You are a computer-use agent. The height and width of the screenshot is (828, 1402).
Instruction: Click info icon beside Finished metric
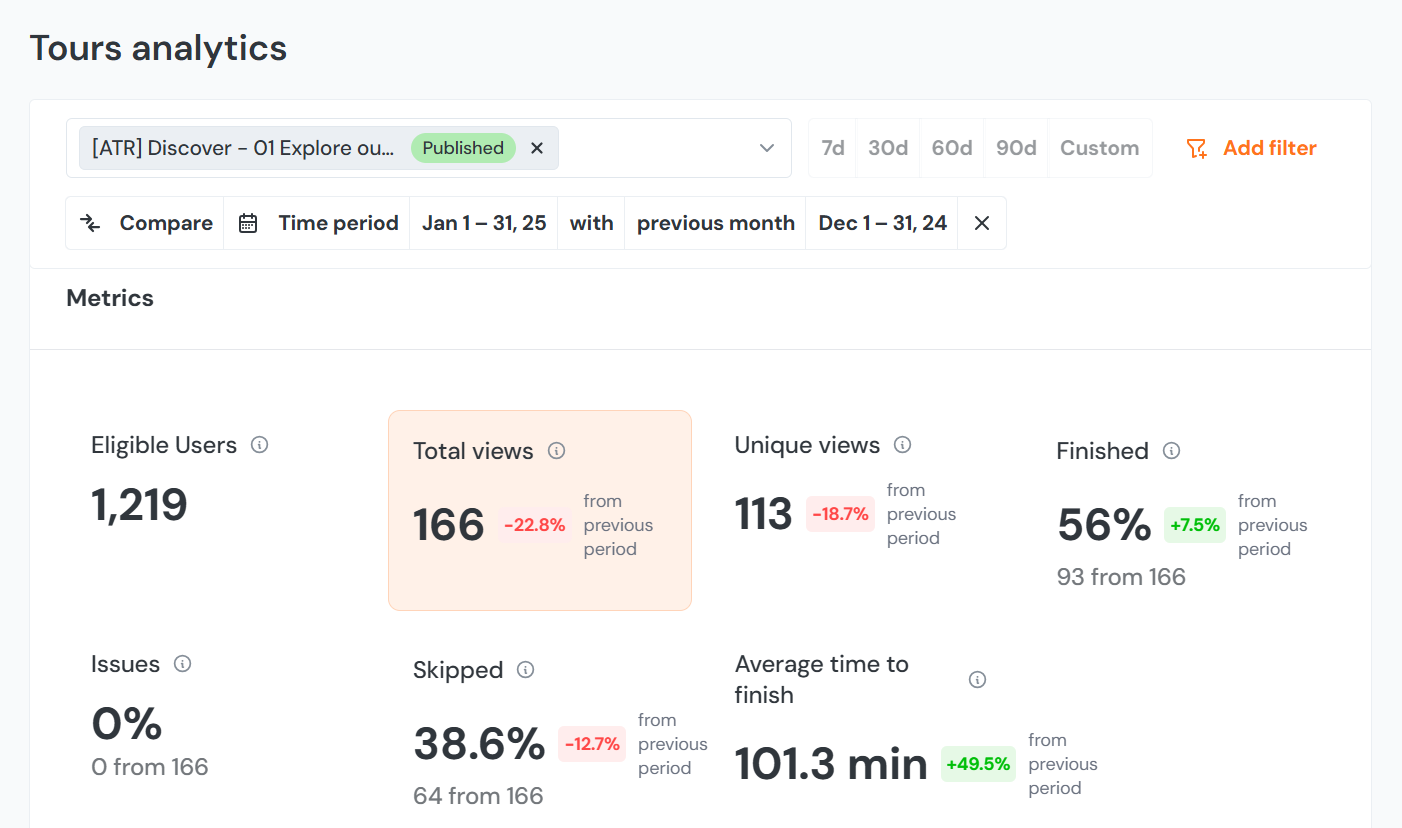[x=1171, y=451]
